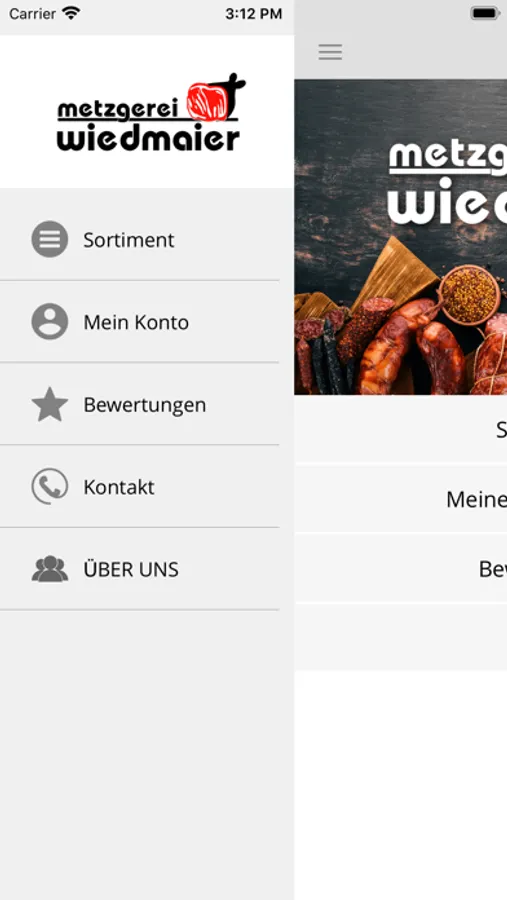507x900 pixels.
Task: Click the battery indicator in status bar
Action: pos(486,13)
